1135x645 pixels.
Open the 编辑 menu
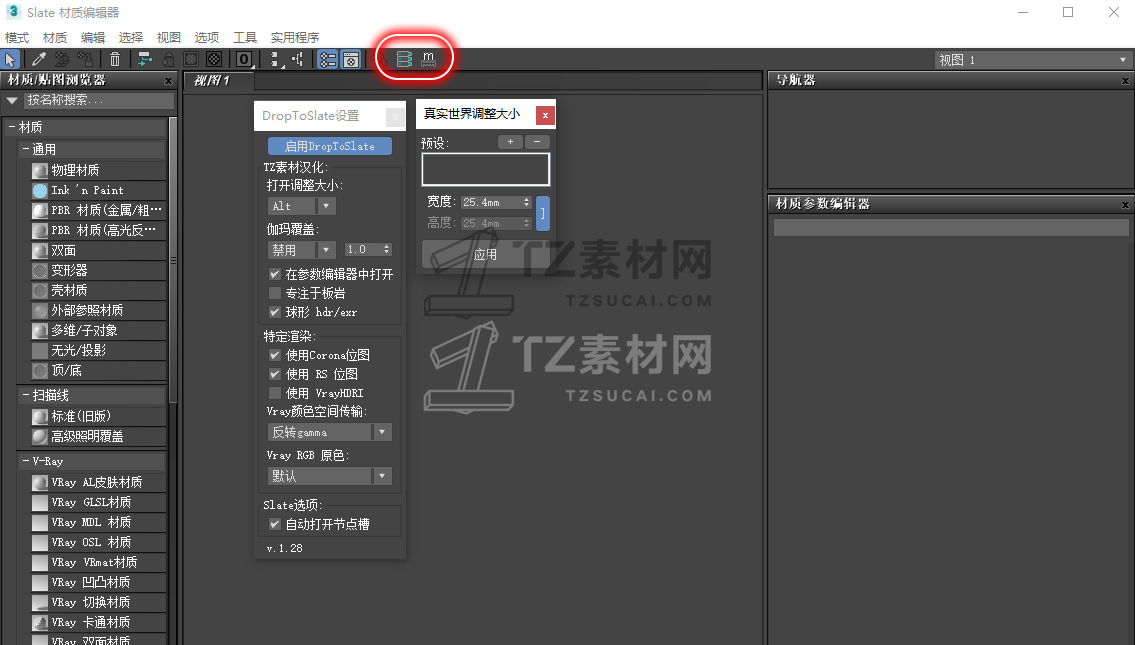[93, 38]
